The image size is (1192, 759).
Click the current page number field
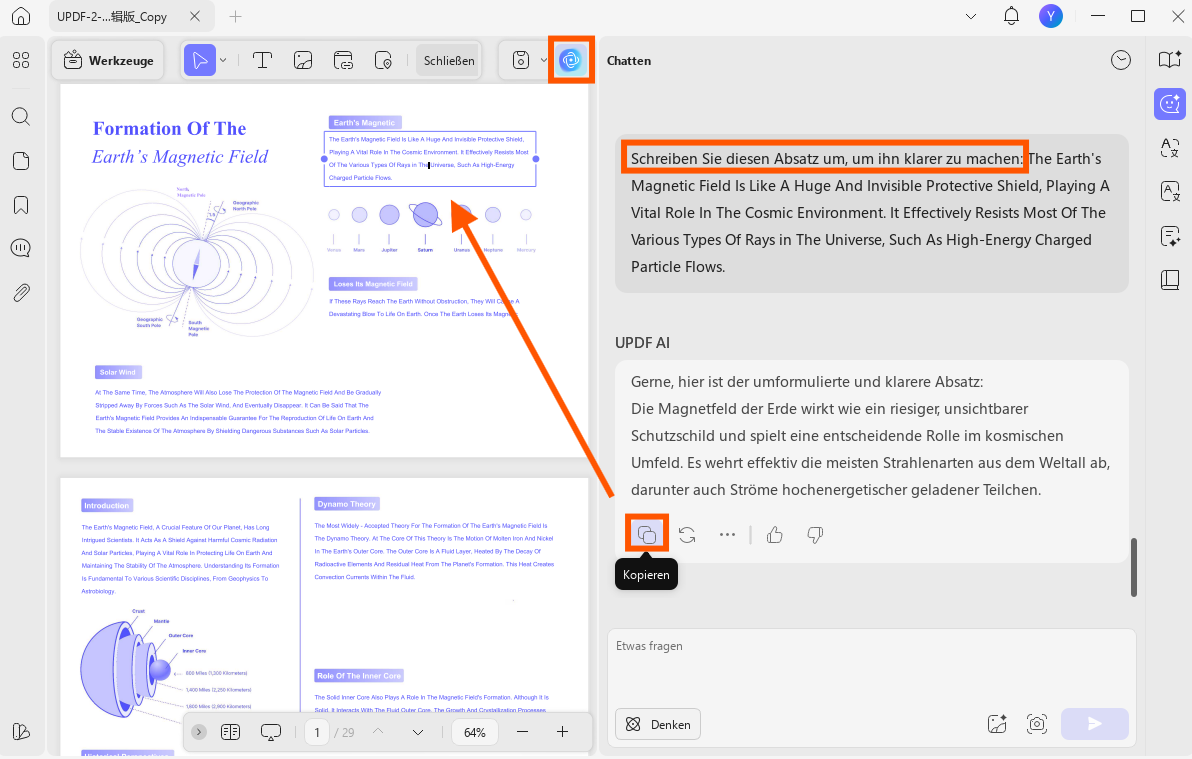[x=317, y=732]
